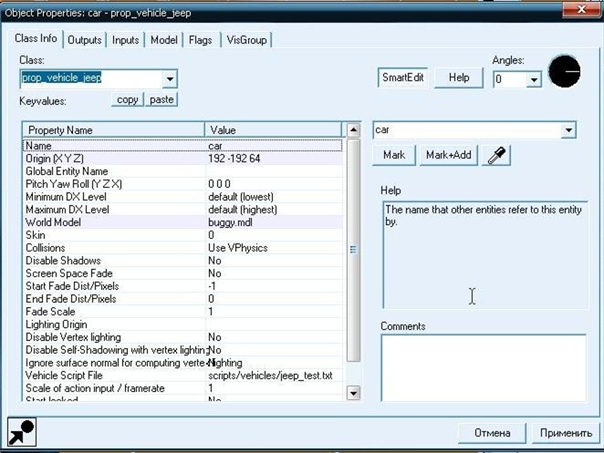The image size is (604, 453).
Task: Switch to the Model tab
Action: pos(164,40)
